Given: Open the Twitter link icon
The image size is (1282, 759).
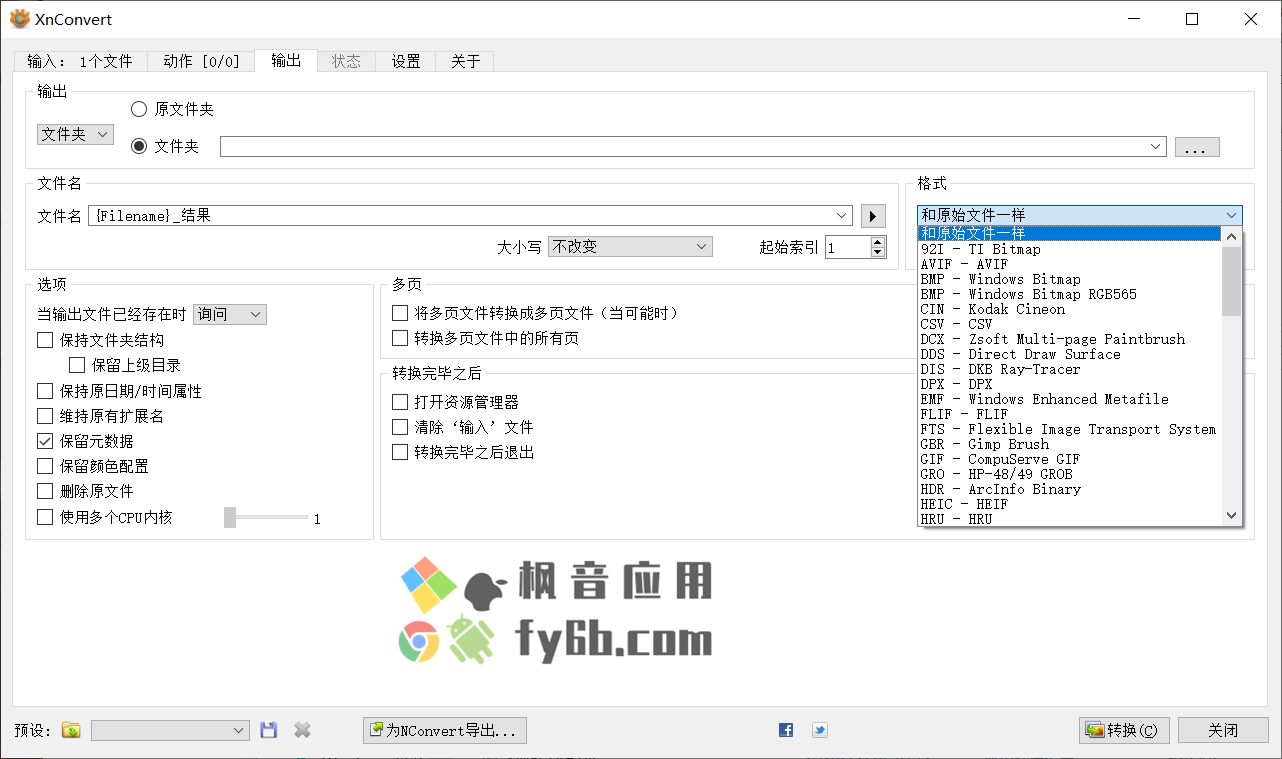Looking at the screenshot, I should click(819, 730).
